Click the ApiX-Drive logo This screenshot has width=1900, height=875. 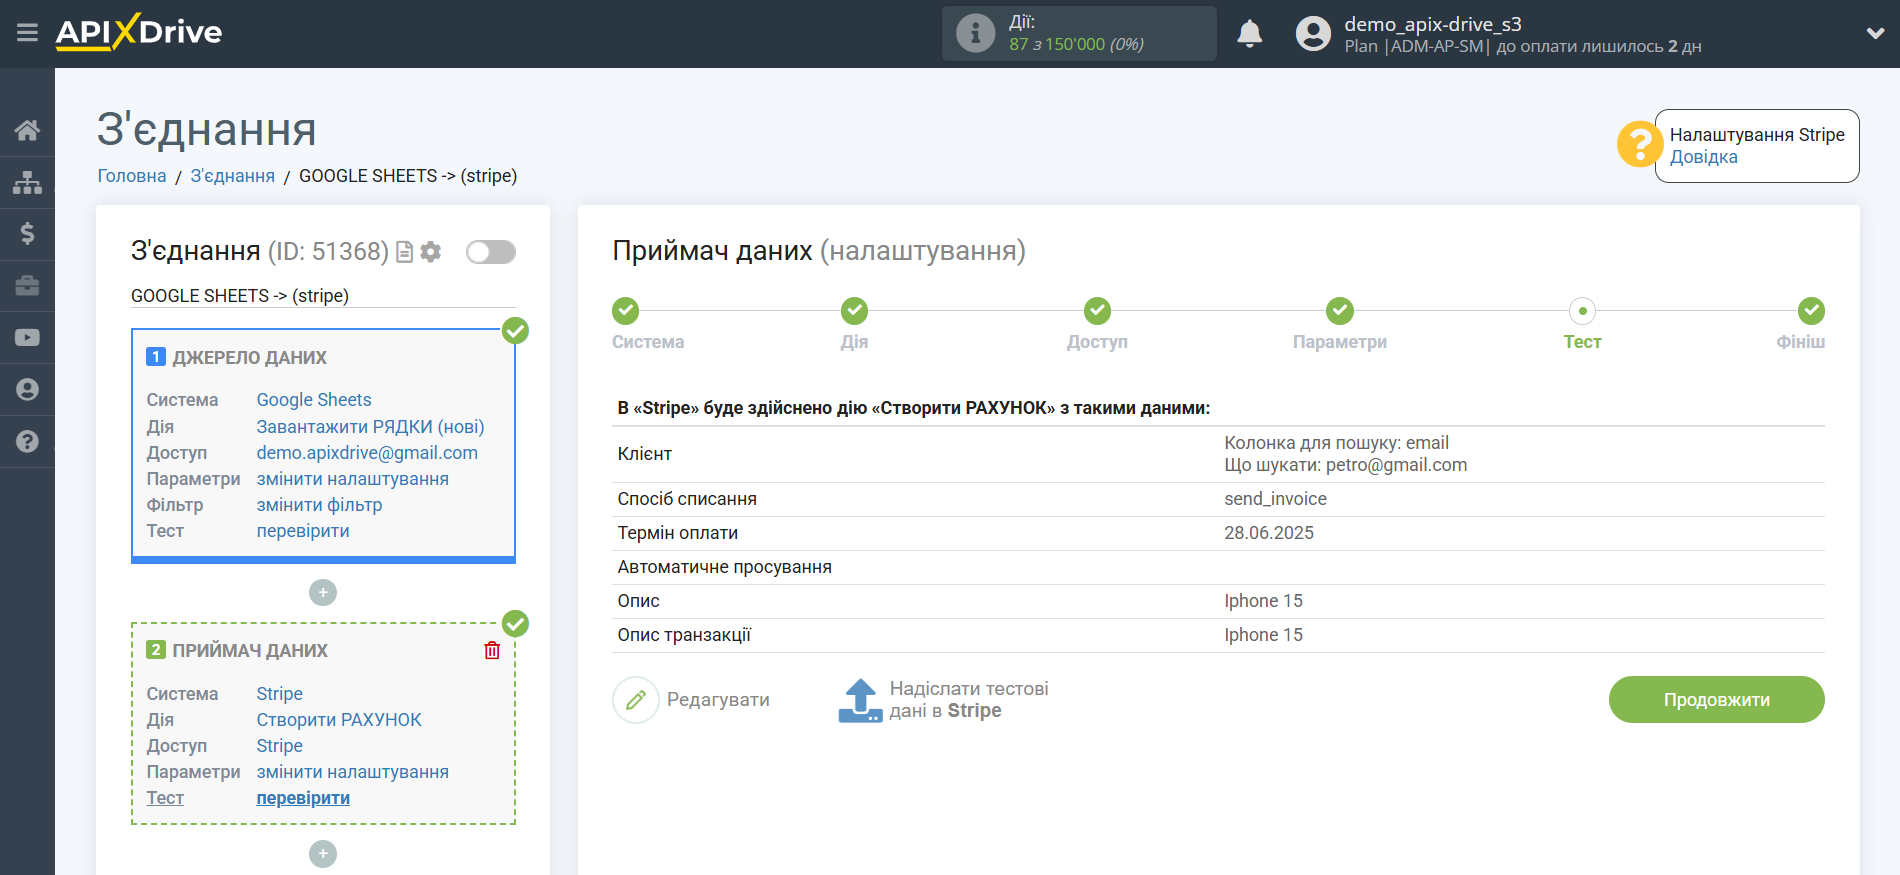point(139,32)
